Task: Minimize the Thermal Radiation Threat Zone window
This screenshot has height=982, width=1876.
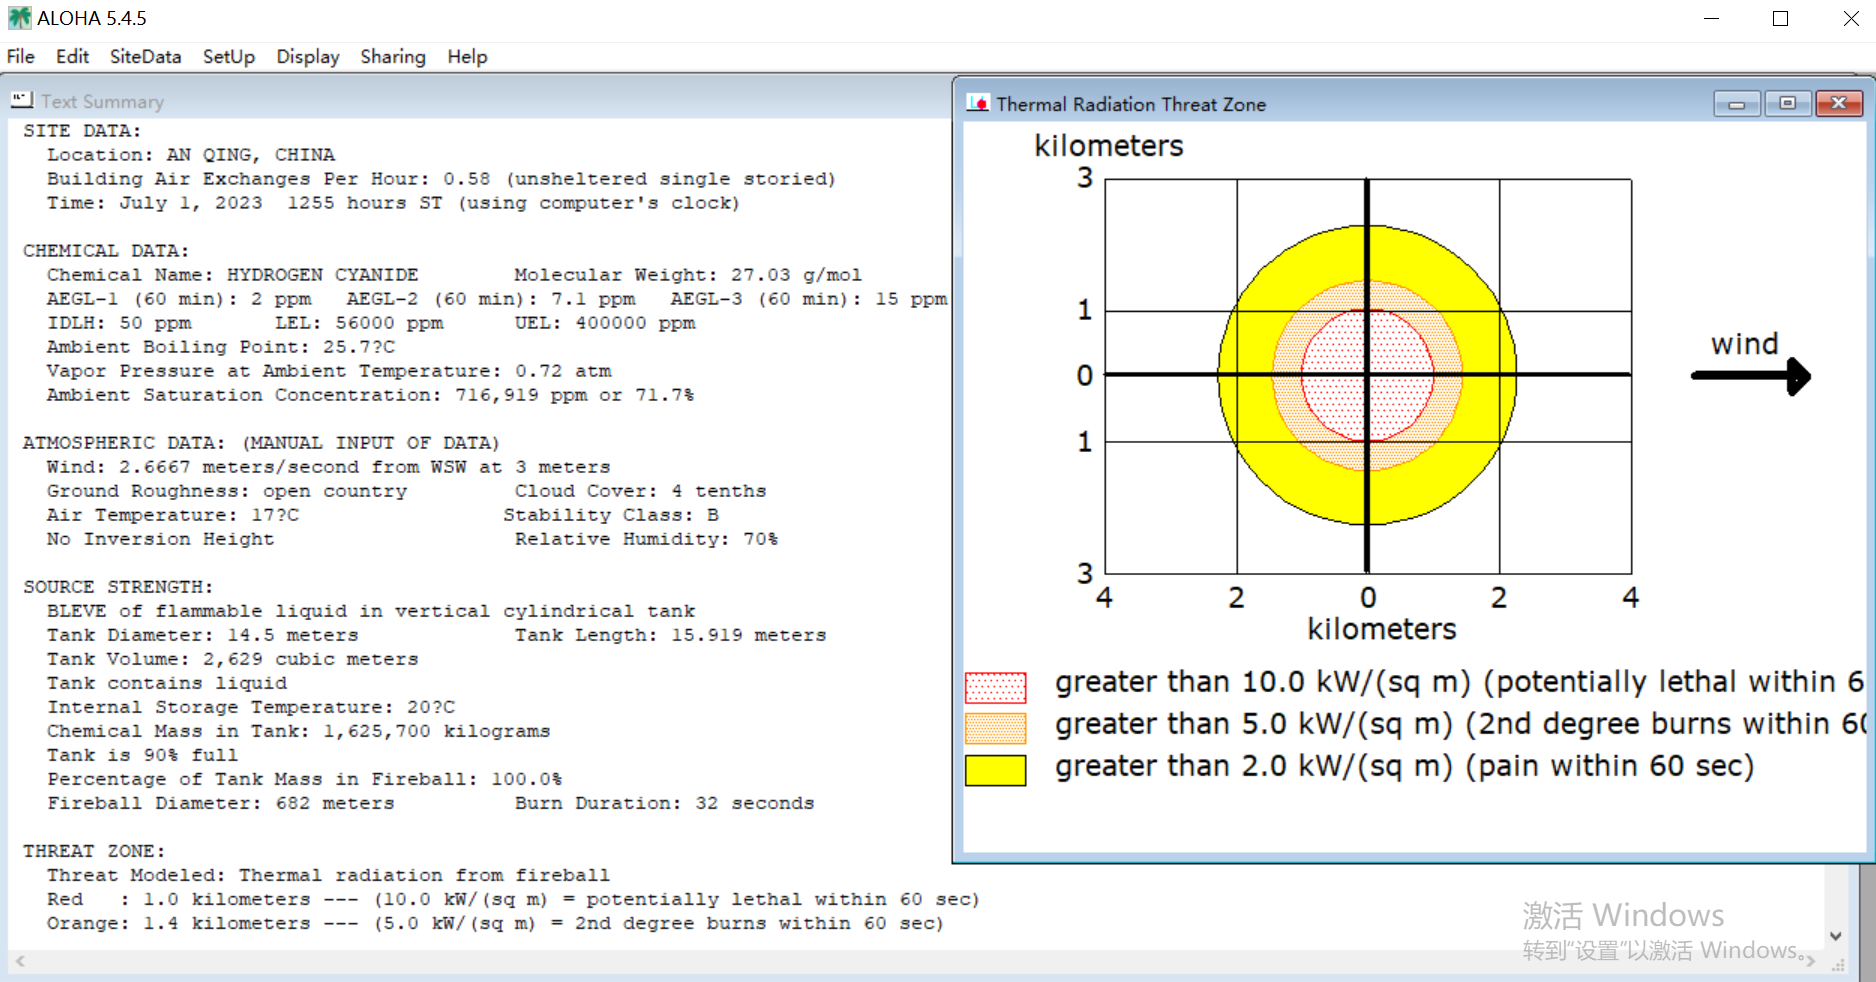Action: click(x=1737, y=103)
